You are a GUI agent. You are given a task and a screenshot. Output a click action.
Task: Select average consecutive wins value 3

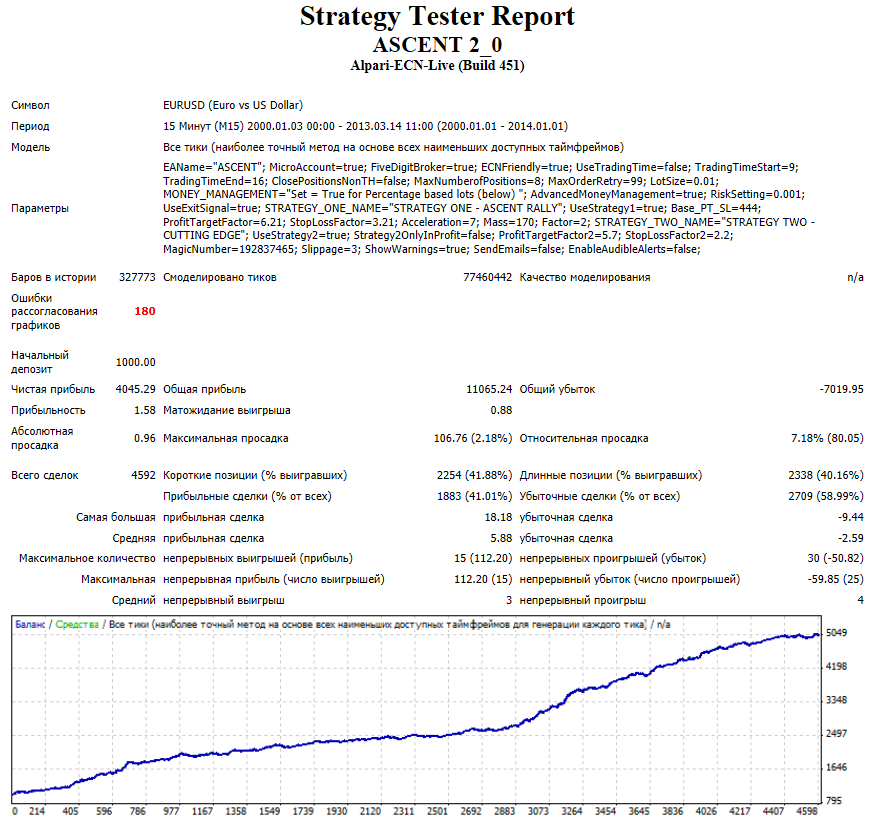click(x=508, y=601)
